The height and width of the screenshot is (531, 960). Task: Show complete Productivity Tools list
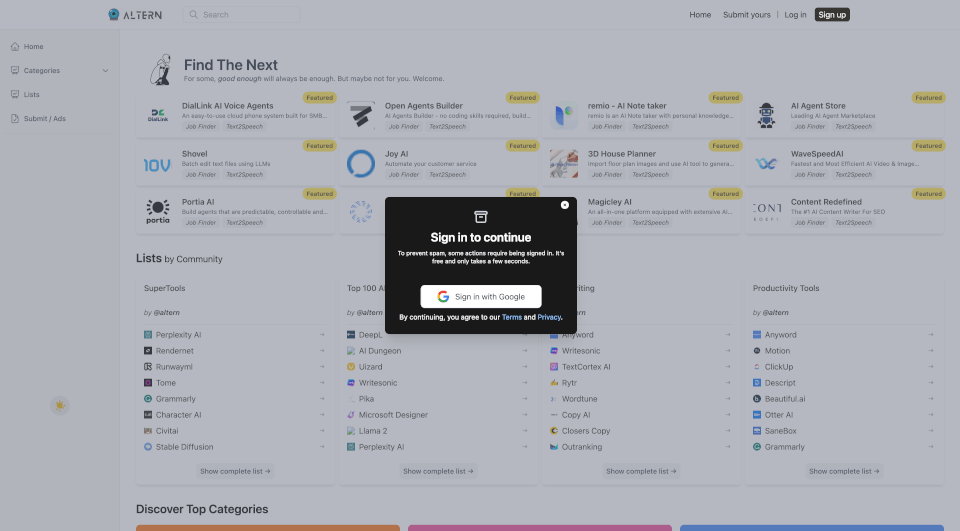coord(844,471)
